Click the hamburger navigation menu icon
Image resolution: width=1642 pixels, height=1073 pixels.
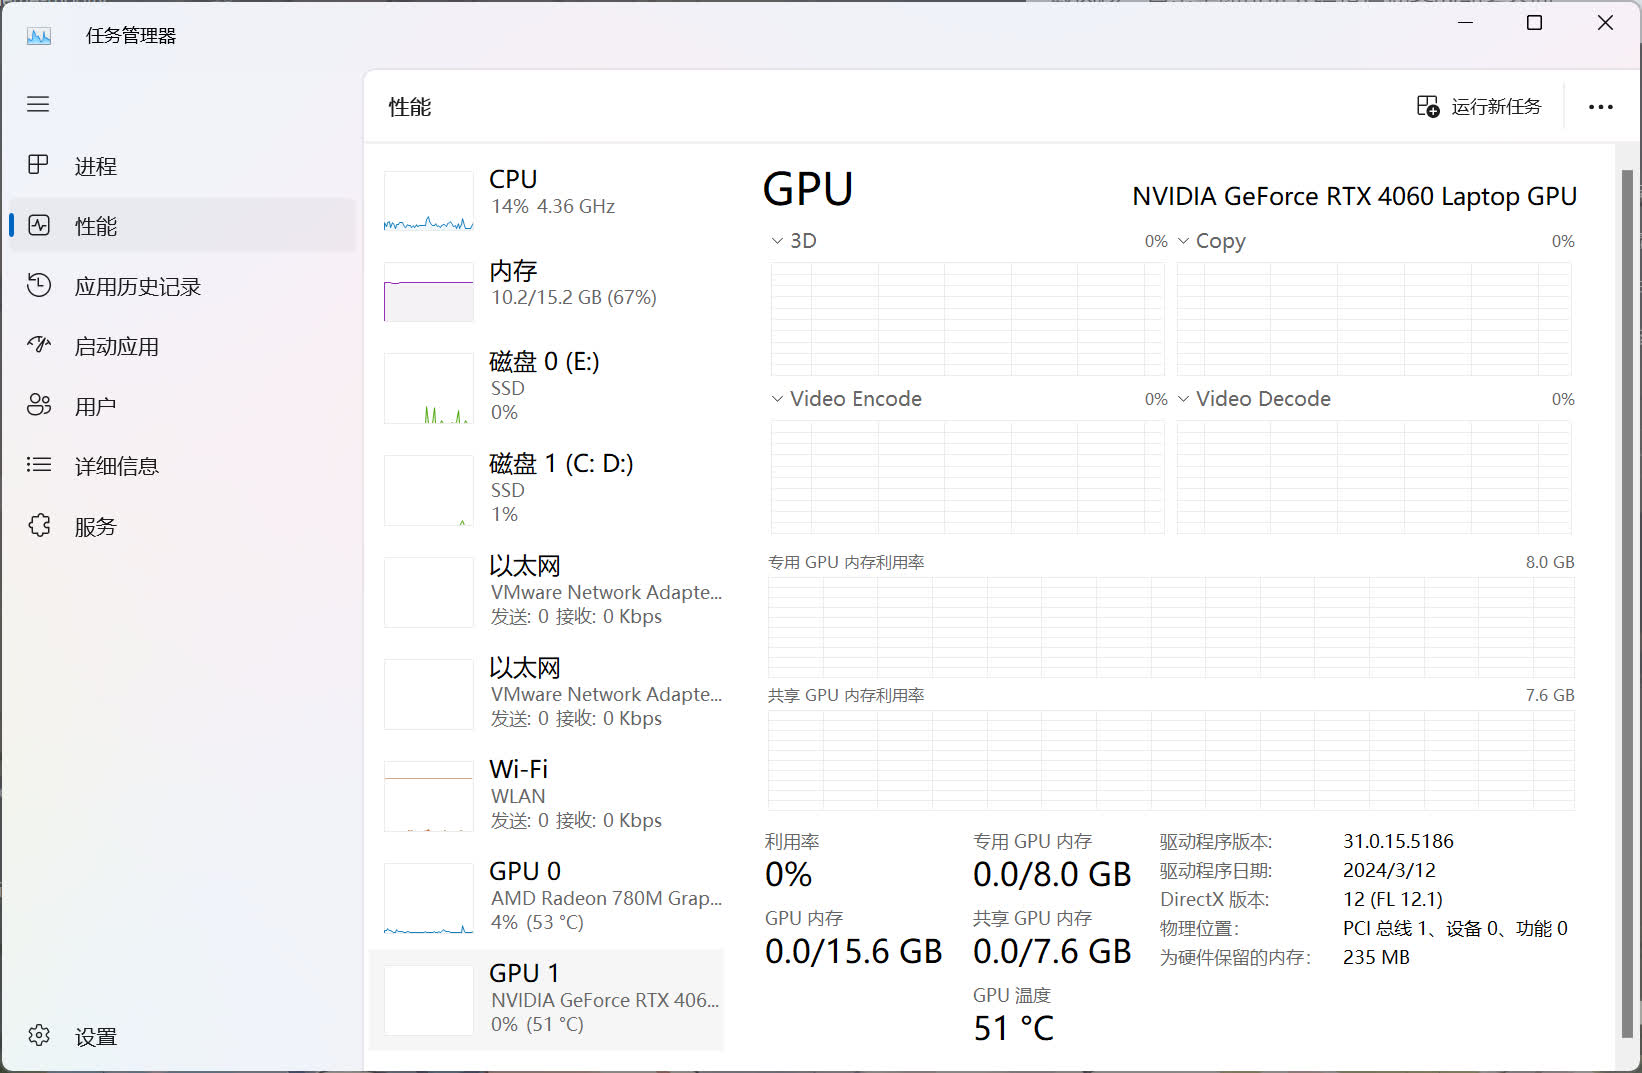(x=38, y=104)
